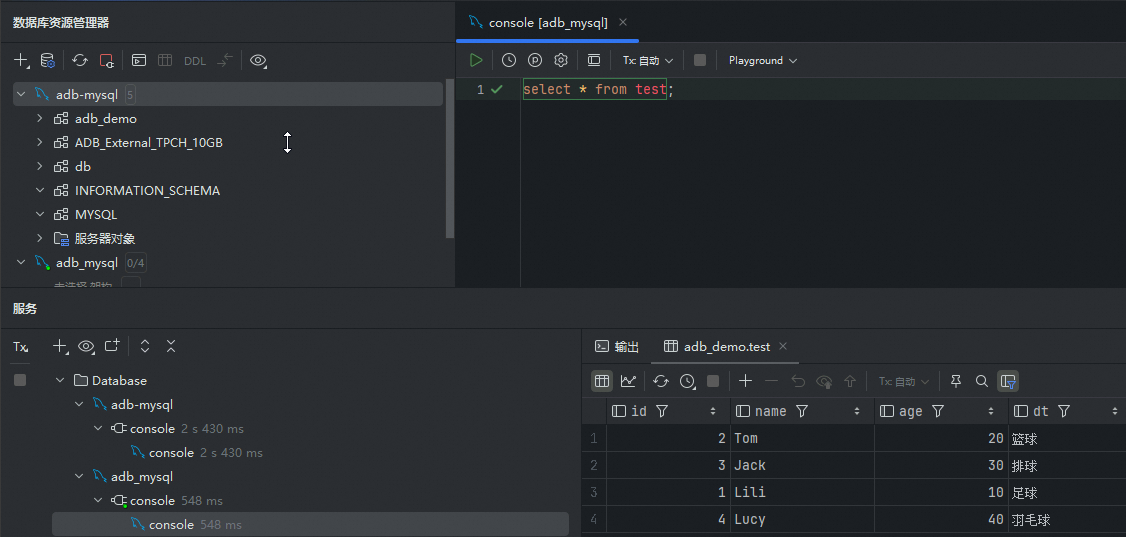Select the 羽毛球 cell
The height and width of the screenshot is (537, 1126).
point(1067,520)
